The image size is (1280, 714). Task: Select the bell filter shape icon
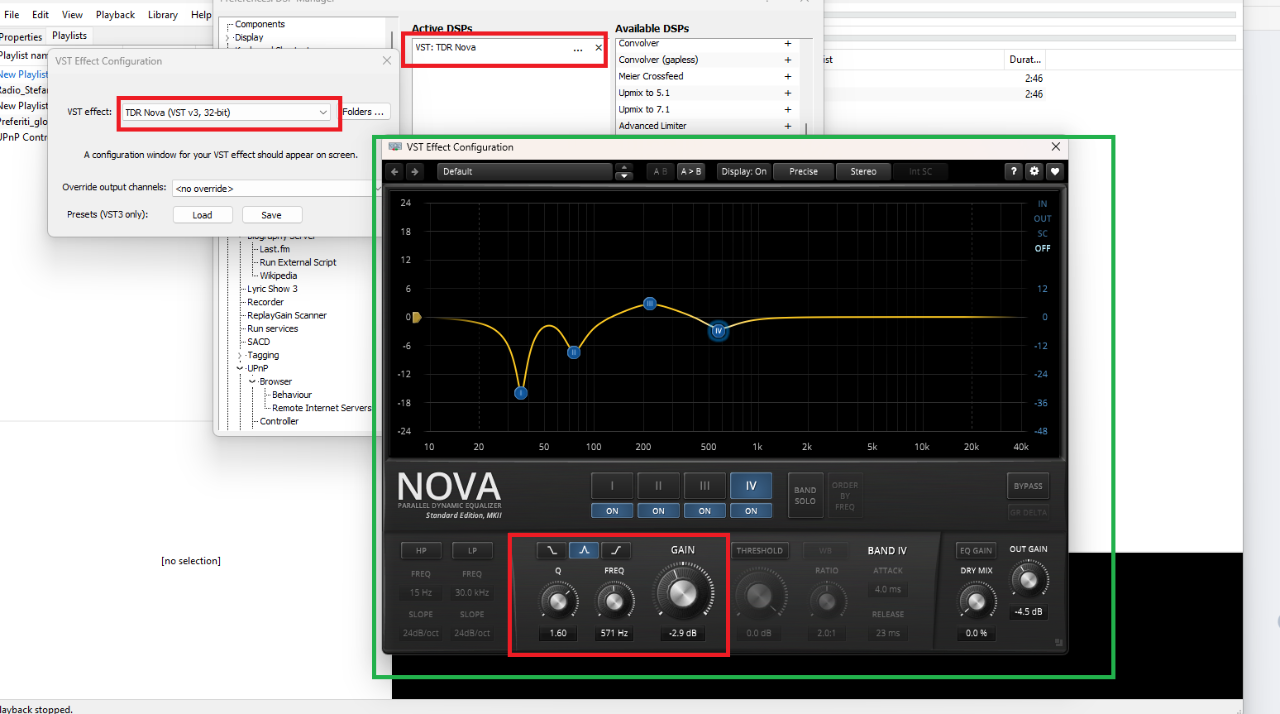point(584,550)
